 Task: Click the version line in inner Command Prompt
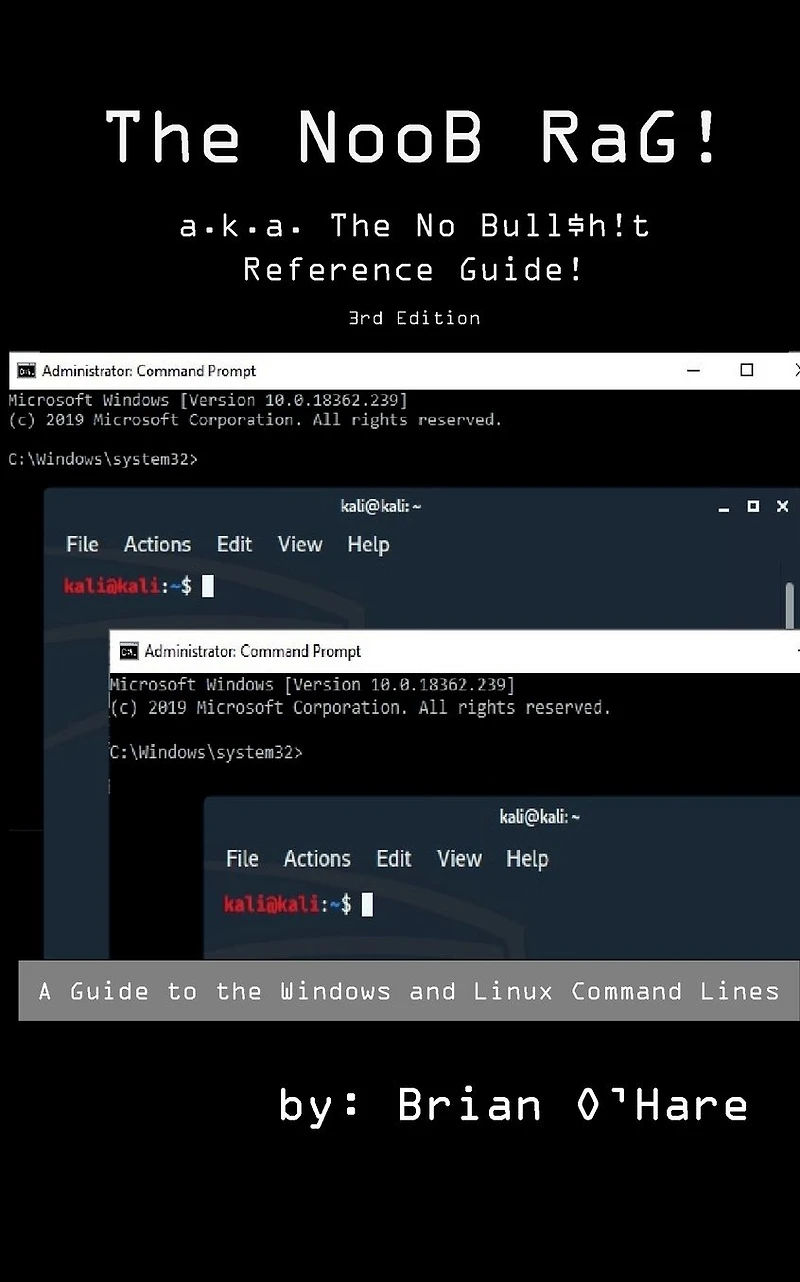tap(312, 685)
